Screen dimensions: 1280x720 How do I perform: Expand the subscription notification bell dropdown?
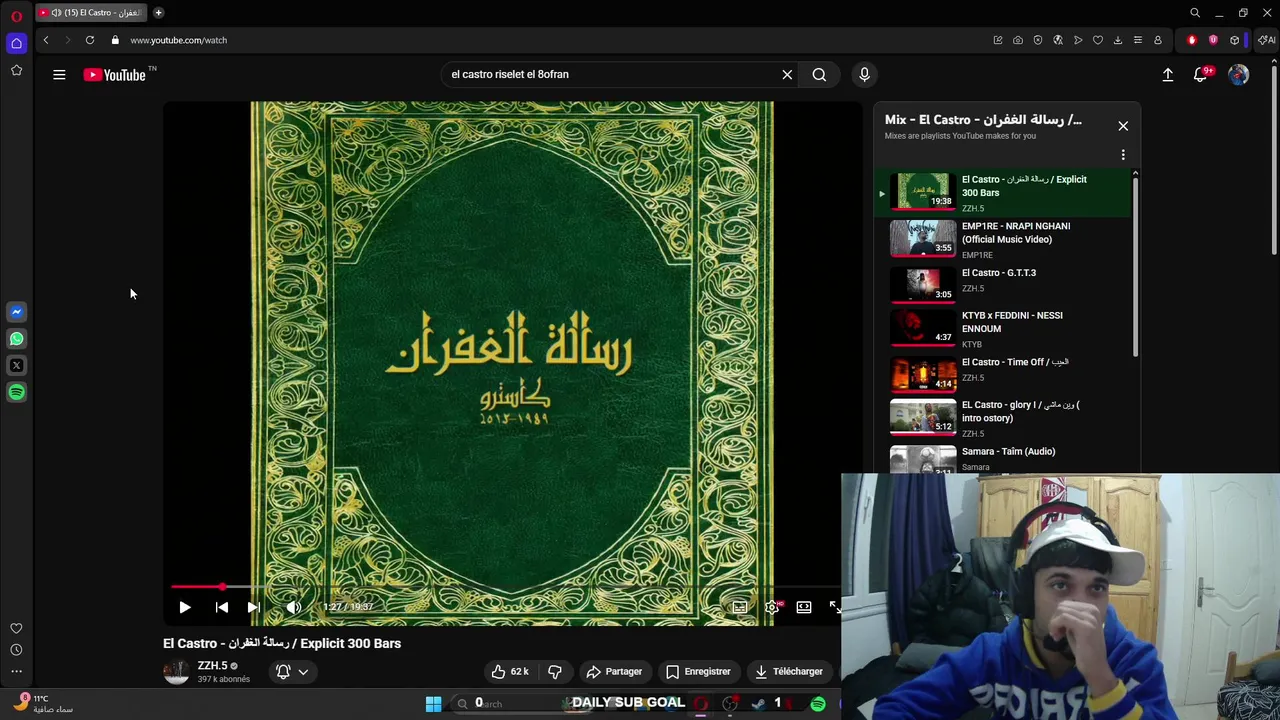[x=292, y=672]
